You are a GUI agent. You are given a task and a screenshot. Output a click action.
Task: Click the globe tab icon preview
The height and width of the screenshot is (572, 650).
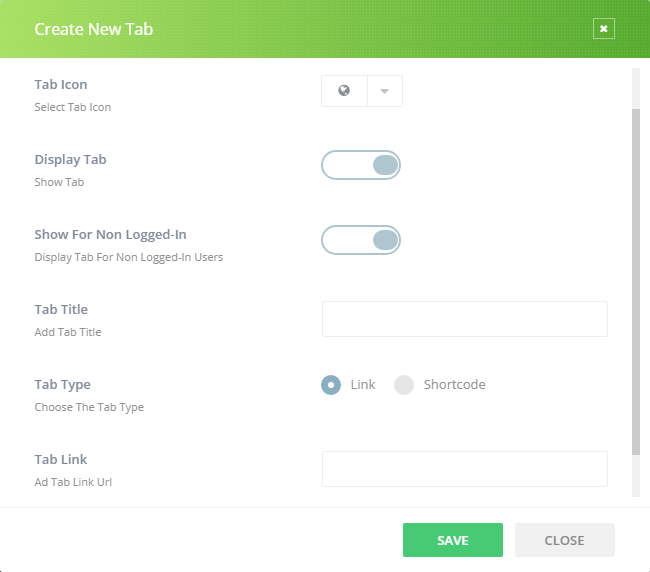[x=345, y=91]
